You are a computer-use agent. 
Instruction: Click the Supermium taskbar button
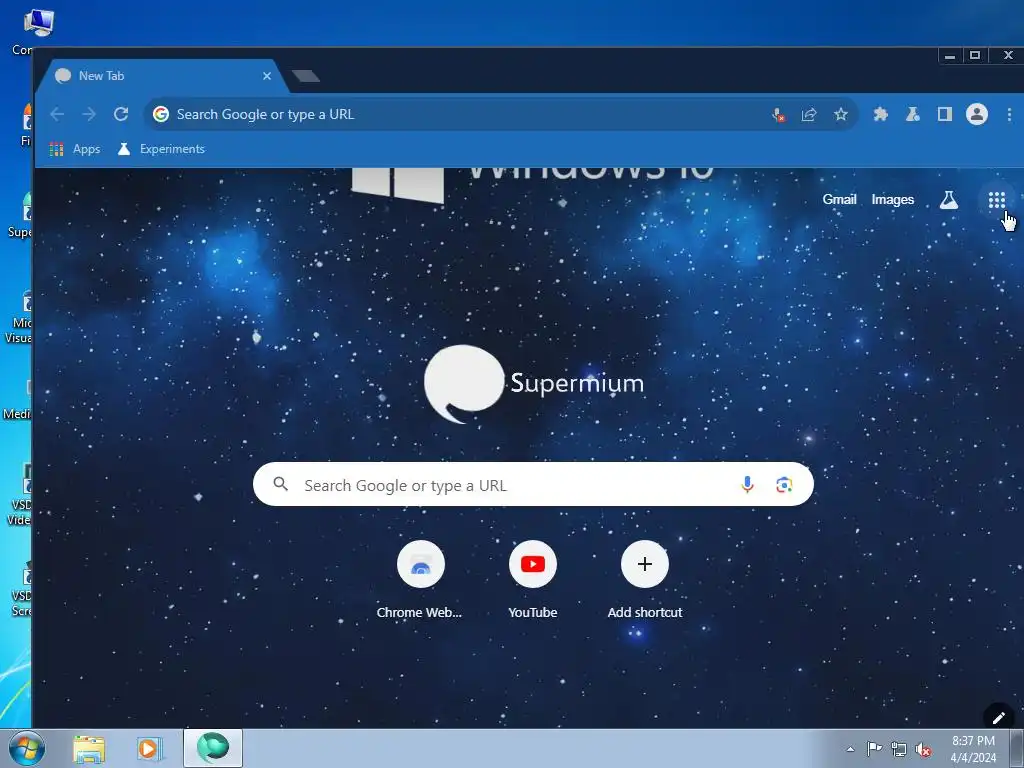point(213,748)
